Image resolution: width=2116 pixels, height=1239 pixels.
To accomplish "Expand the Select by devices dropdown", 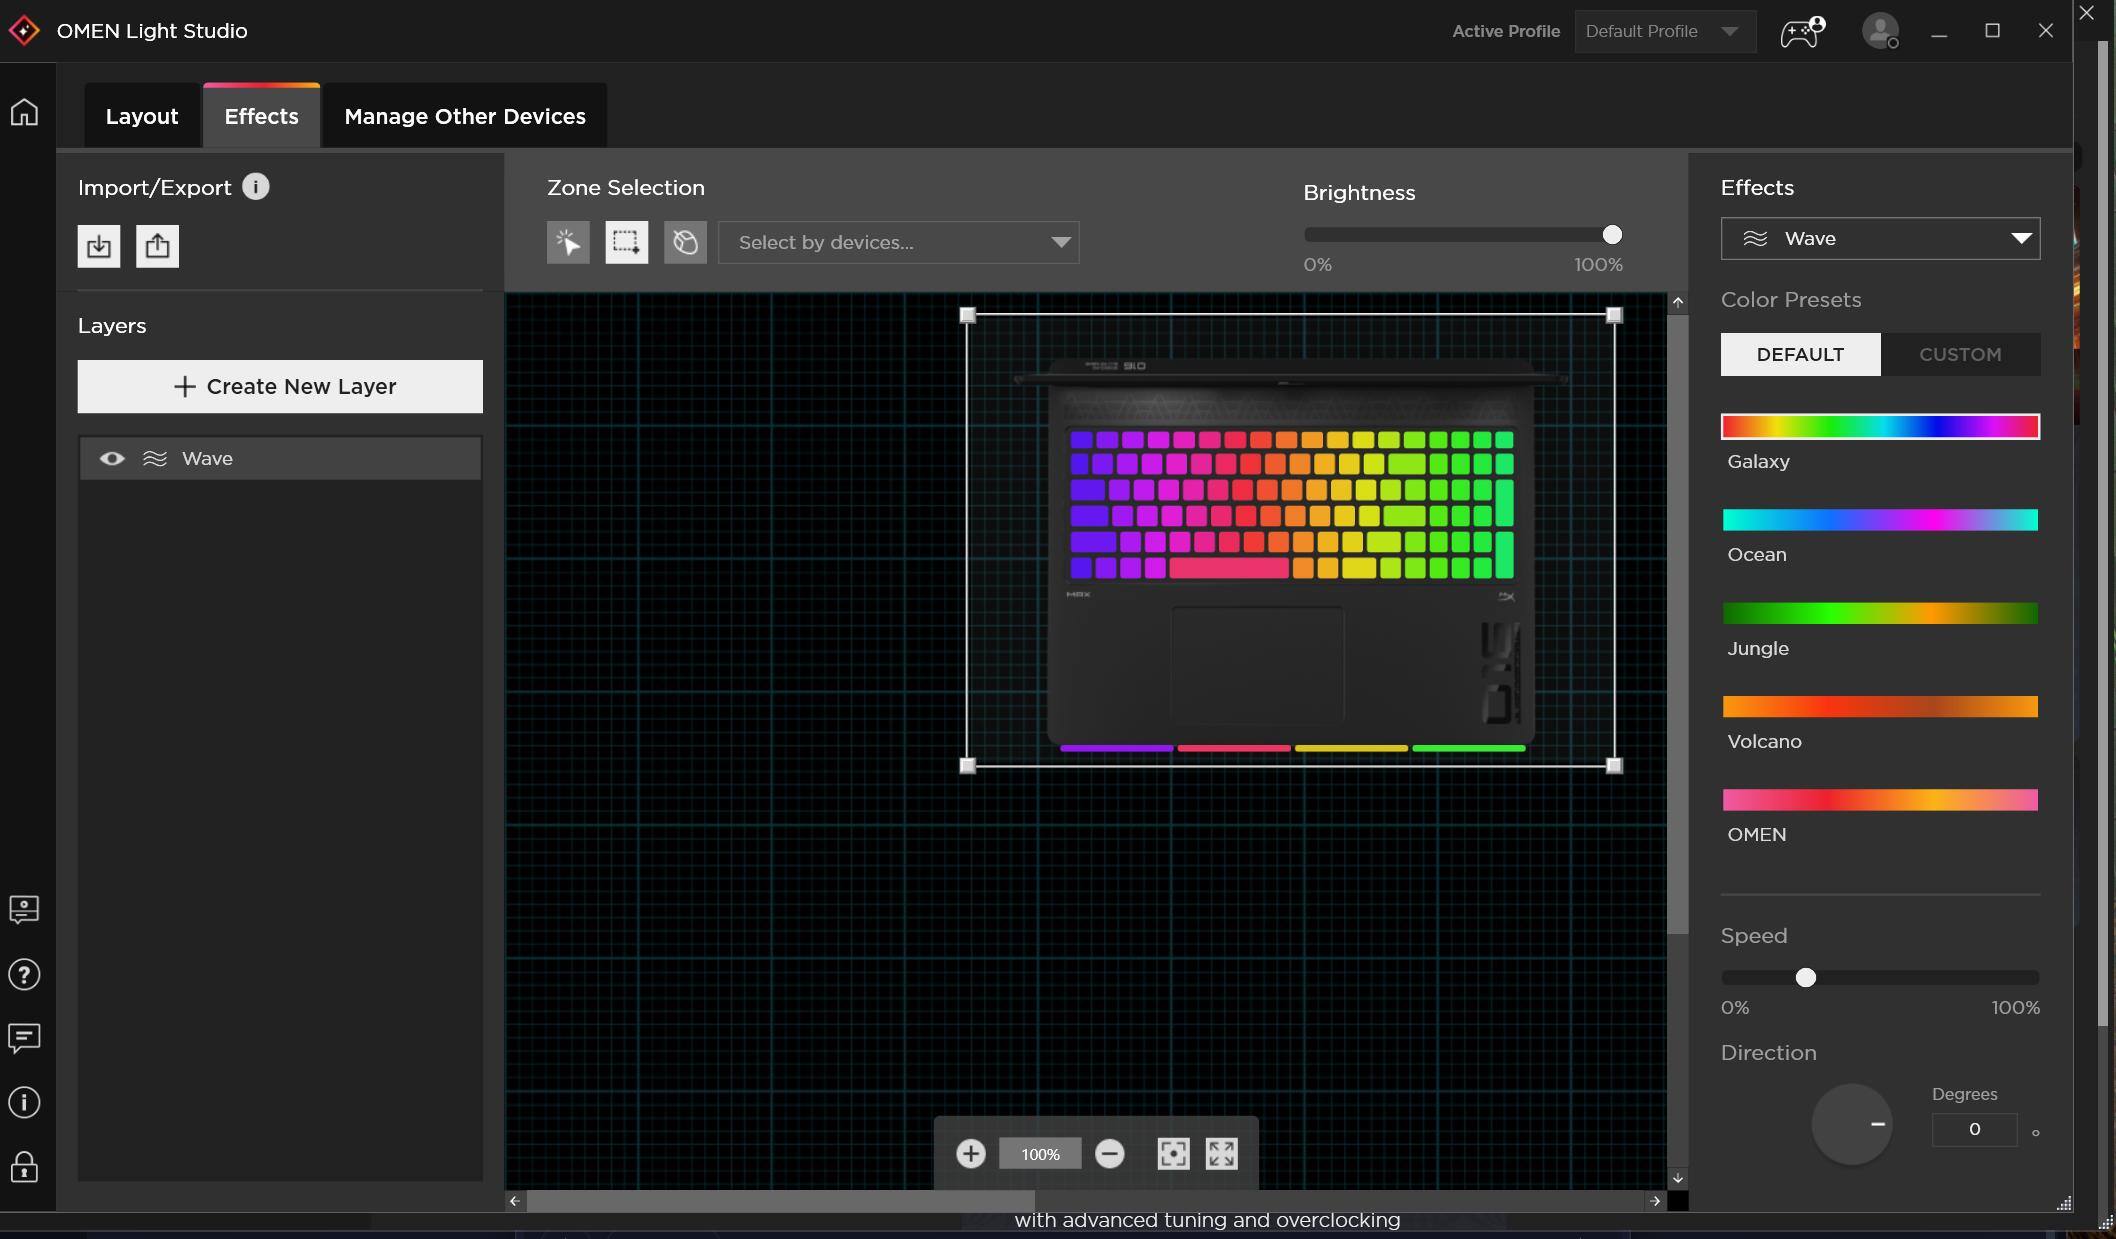I will tap(898, 243).
